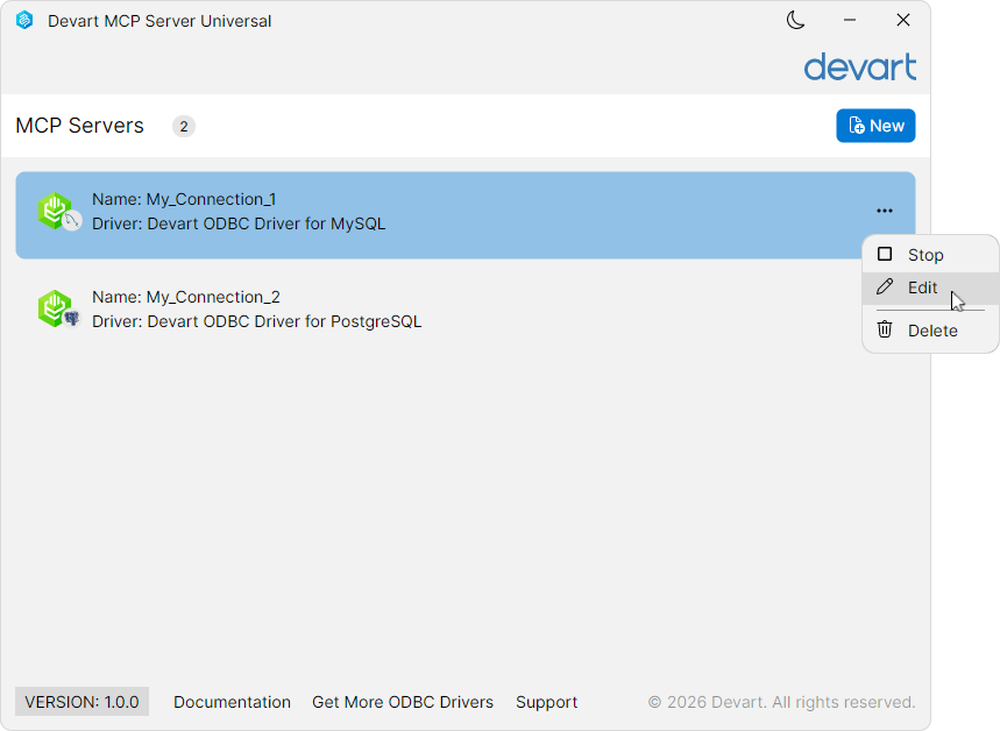
Task: Click the PostgreSQL ODBC driver icon
Action: [x=59, y=309]
